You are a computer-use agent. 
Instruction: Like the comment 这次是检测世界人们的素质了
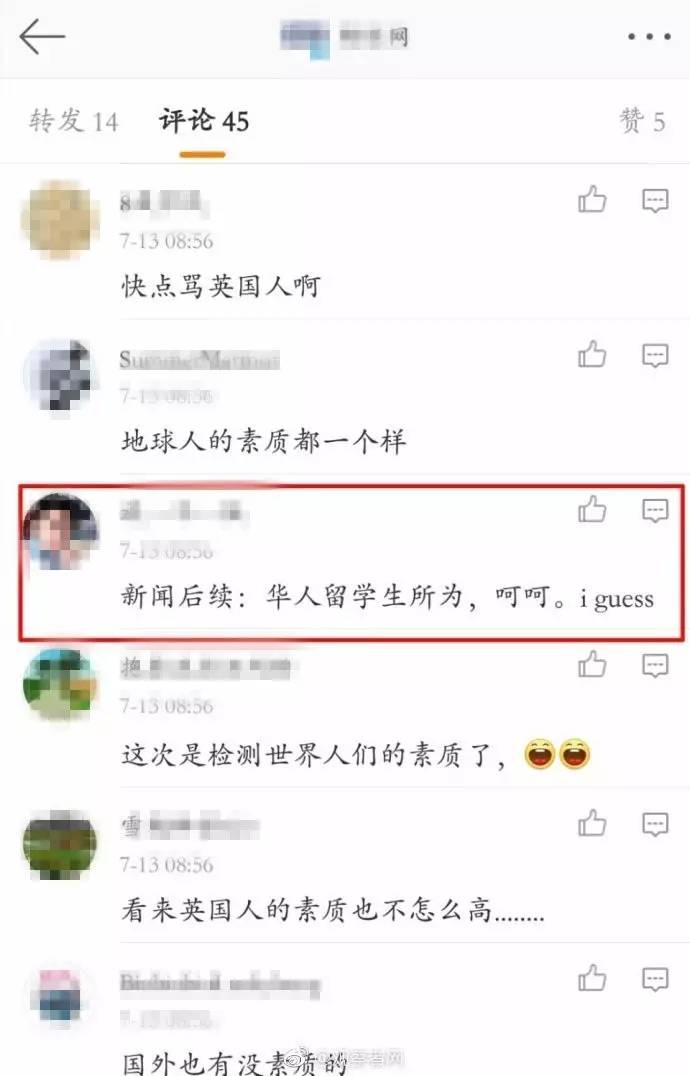click(x=592, y=664)
